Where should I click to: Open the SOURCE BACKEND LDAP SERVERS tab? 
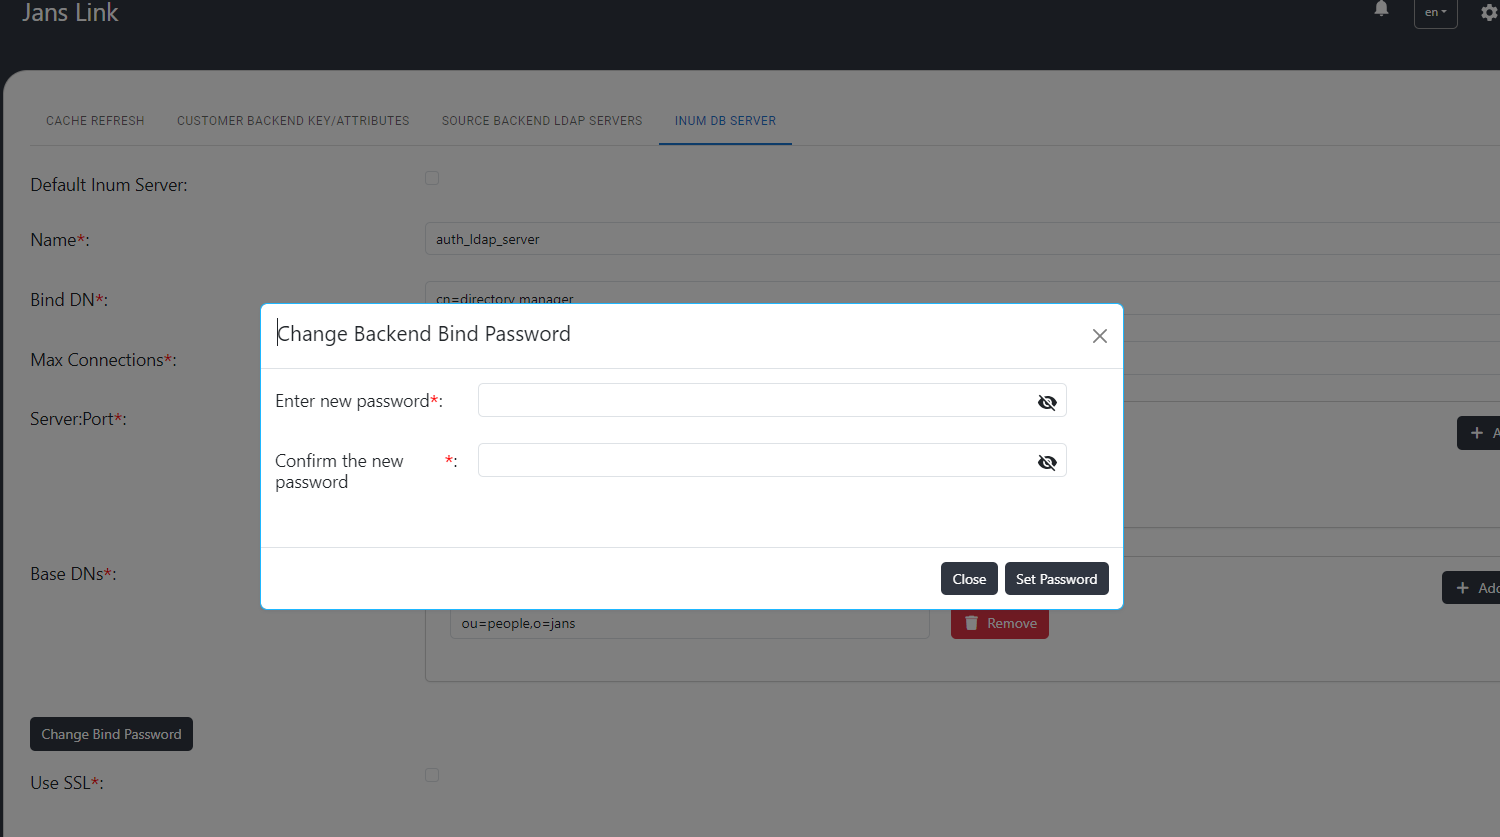pyautogui.click(x=541, y=120)
